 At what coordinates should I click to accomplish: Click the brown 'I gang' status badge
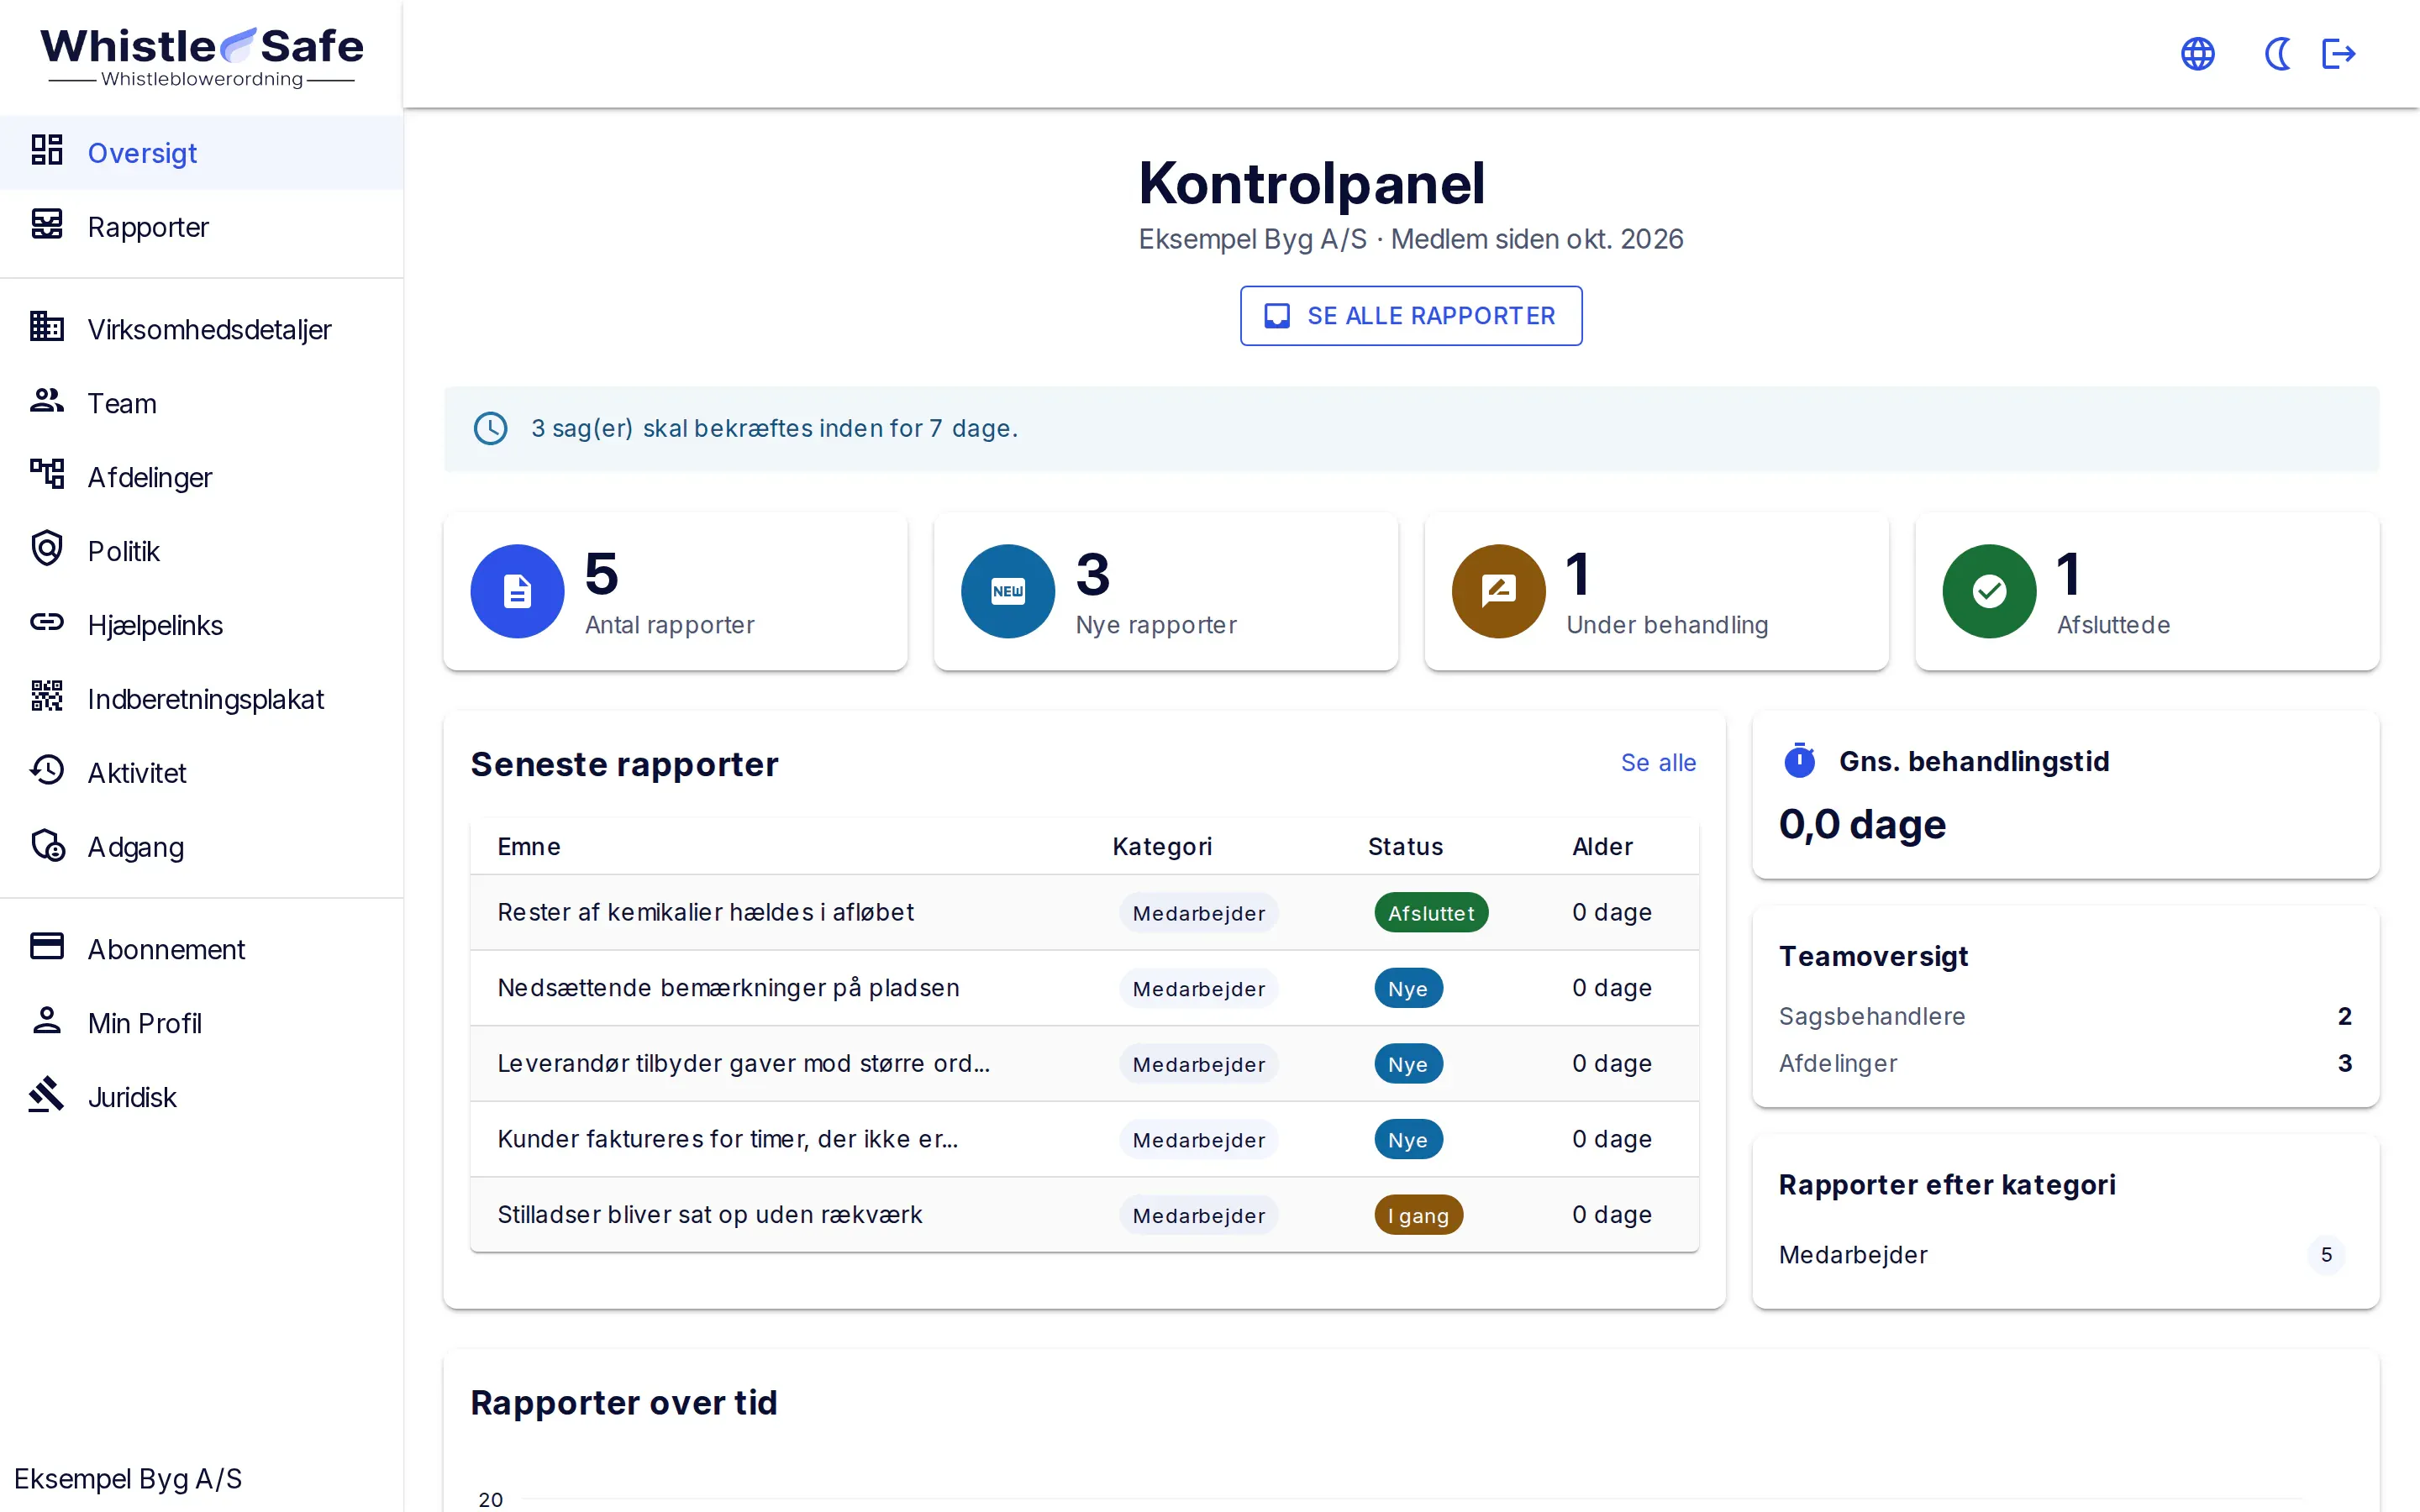(x=1418, y=1215)
